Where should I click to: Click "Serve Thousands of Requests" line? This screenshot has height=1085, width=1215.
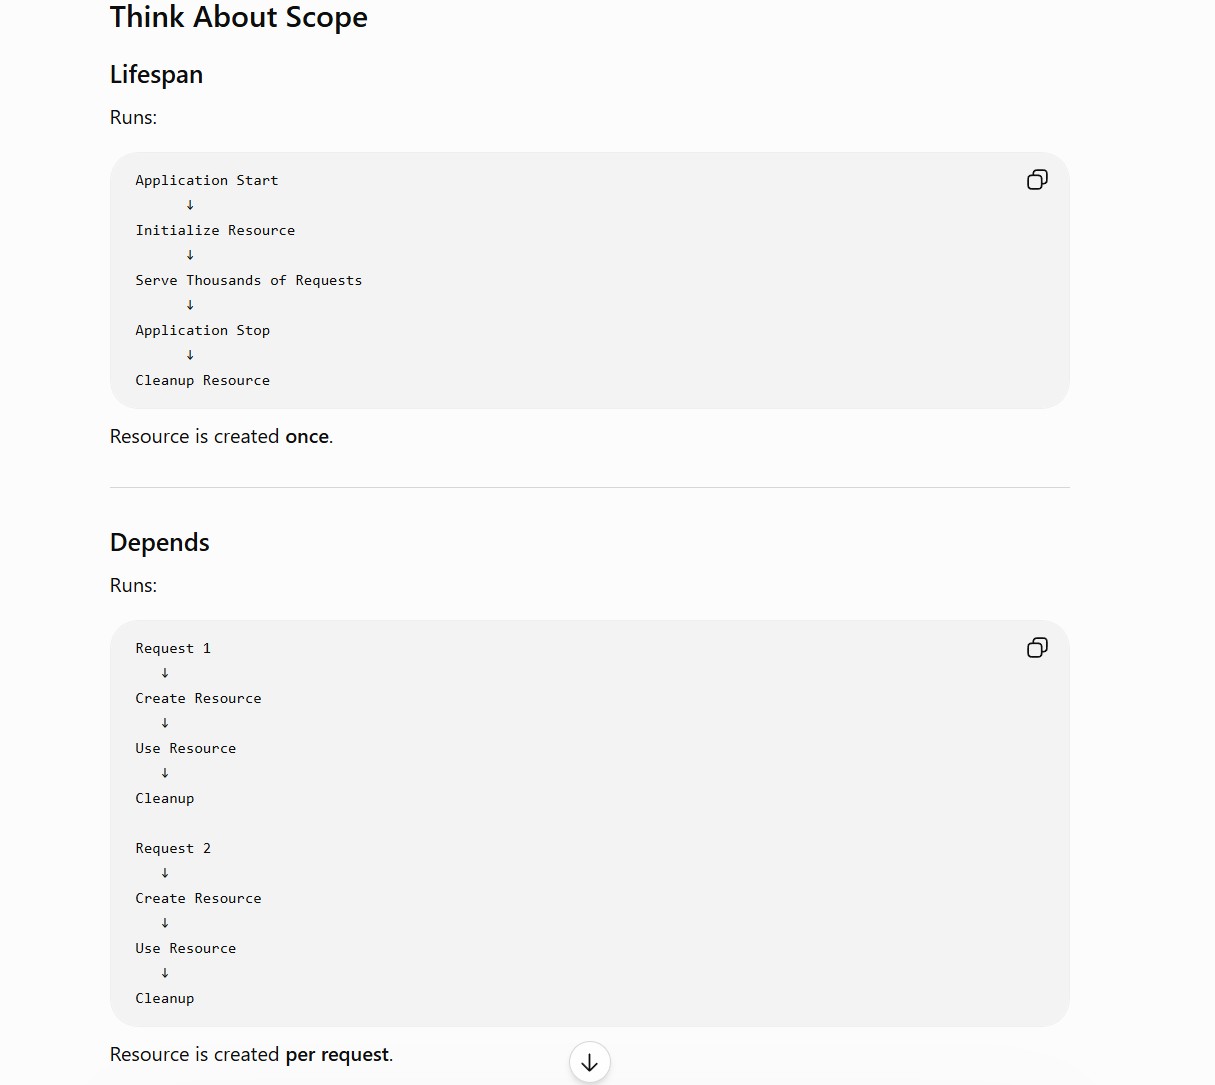(249, 281)
